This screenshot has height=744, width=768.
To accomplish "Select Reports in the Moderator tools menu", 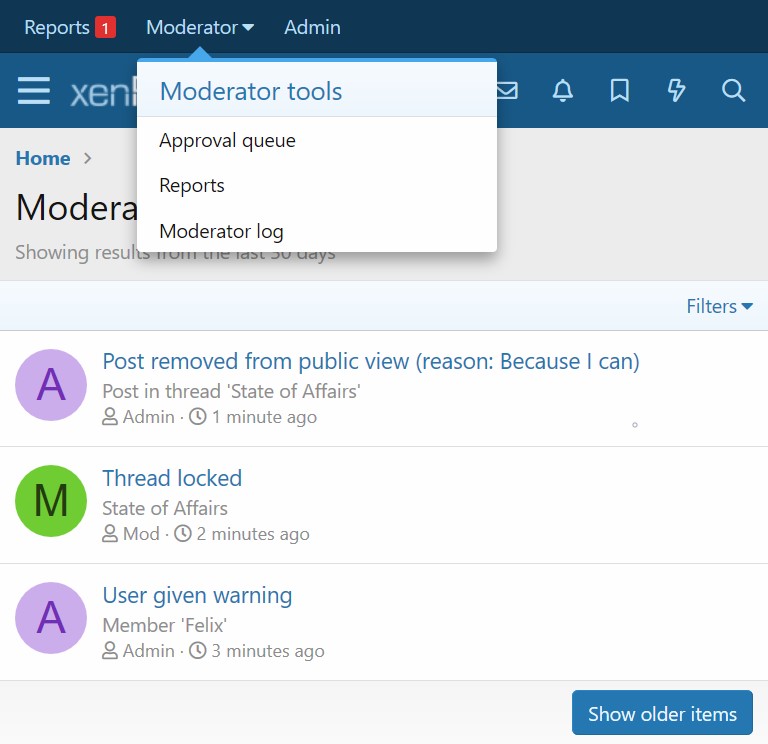I will pyautogui.click(x=192, y=186).
